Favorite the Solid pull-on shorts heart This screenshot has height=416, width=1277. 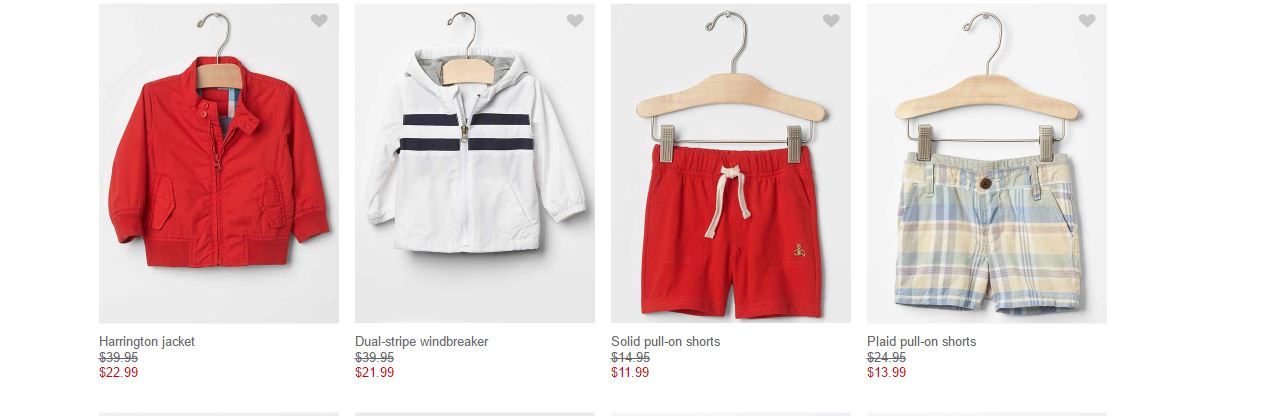831,21
